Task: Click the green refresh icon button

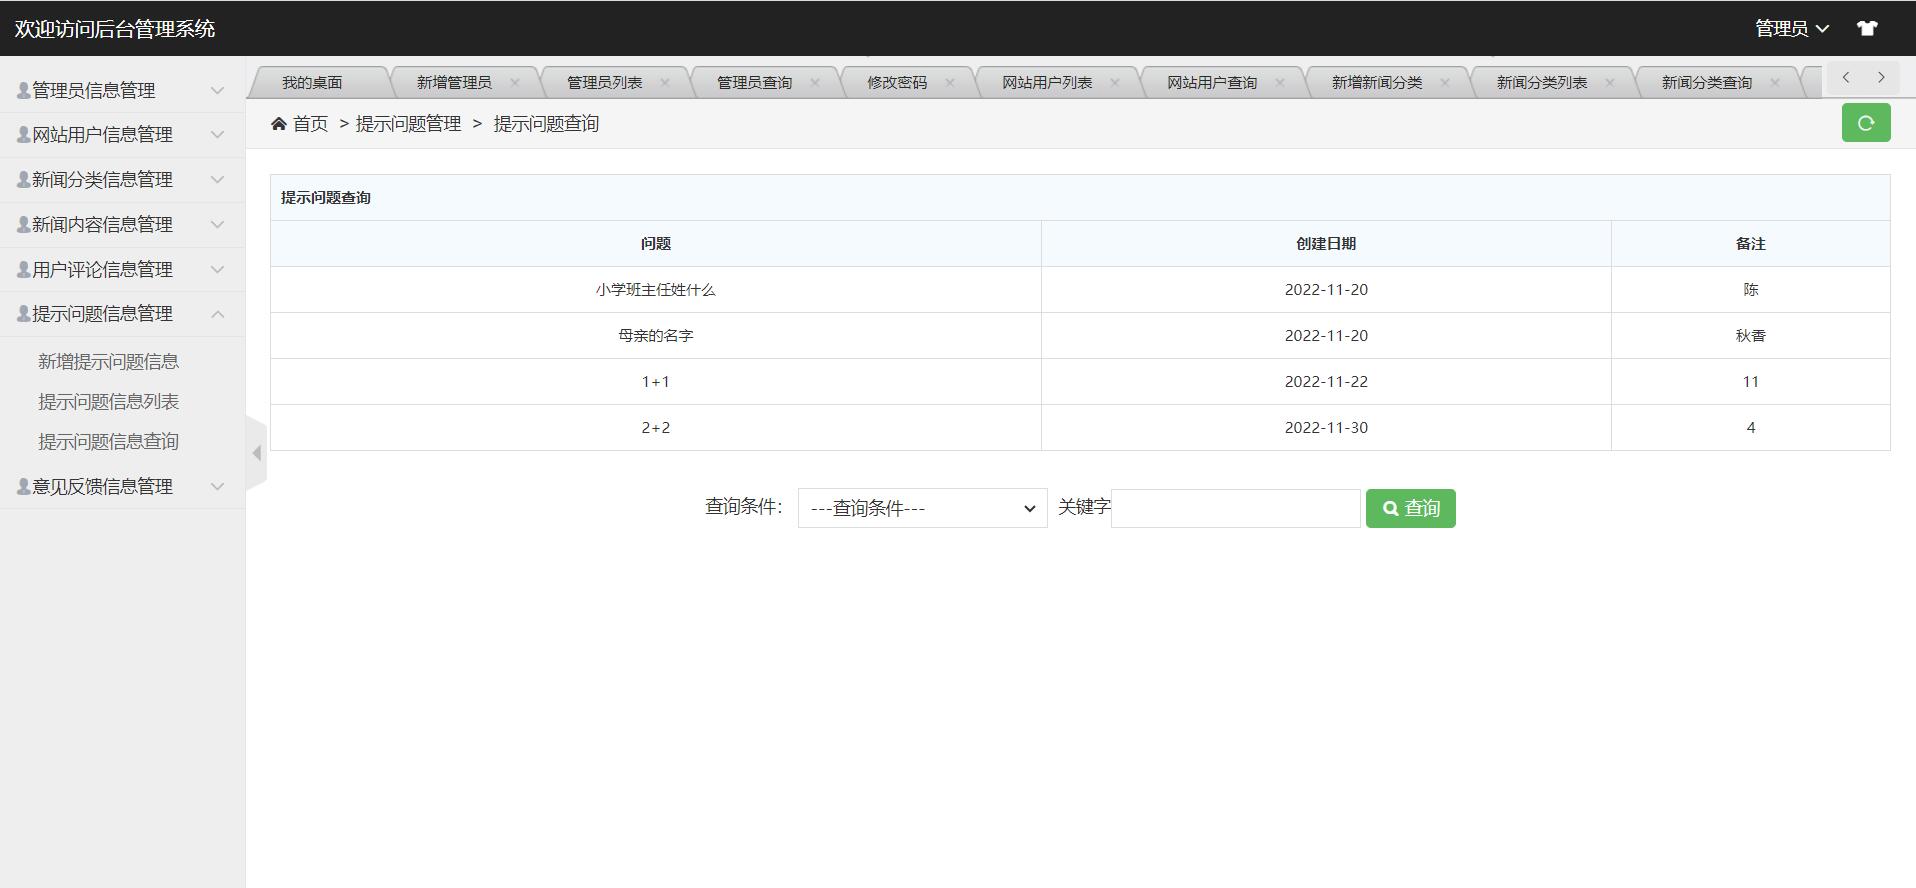Action: pyautogui.click(x=1866, y=123)
